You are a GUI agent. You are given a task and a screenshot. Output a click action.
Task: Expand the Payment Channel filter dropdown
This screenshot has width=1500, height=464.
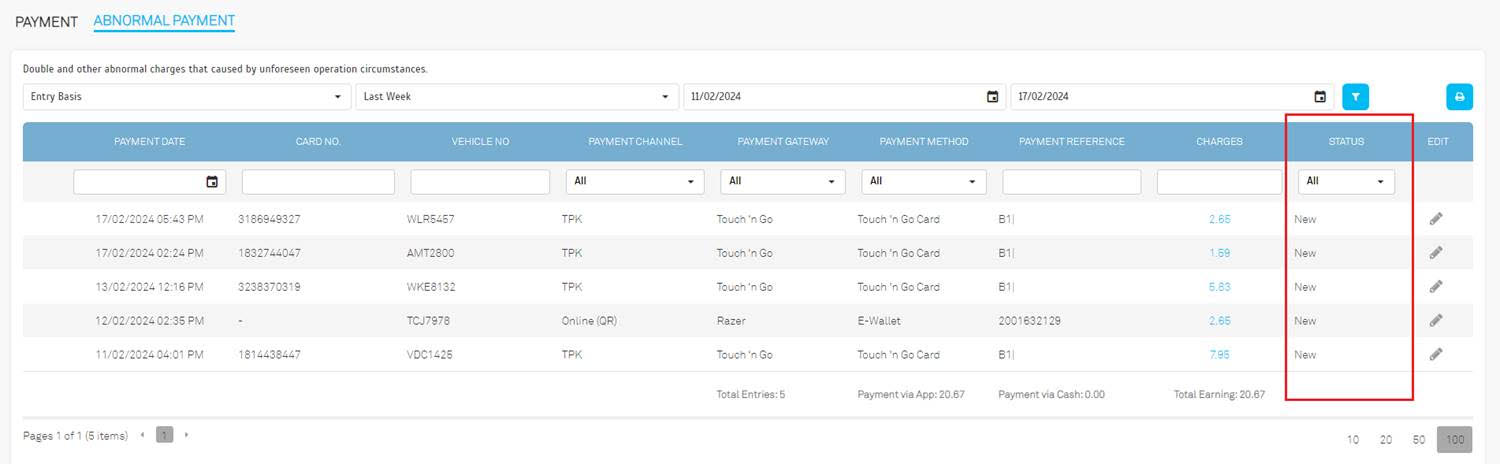click(634, 182)
